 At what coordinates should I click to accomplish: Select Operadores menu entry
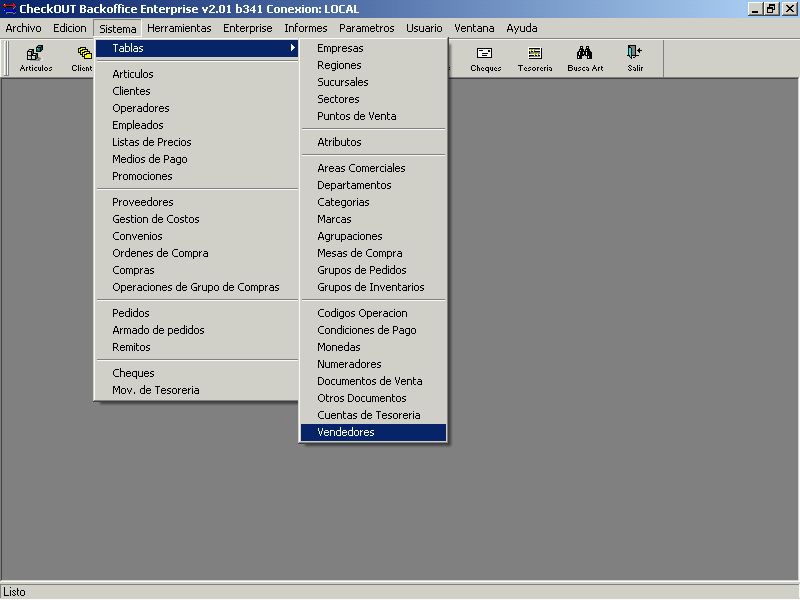coord(197,108)
